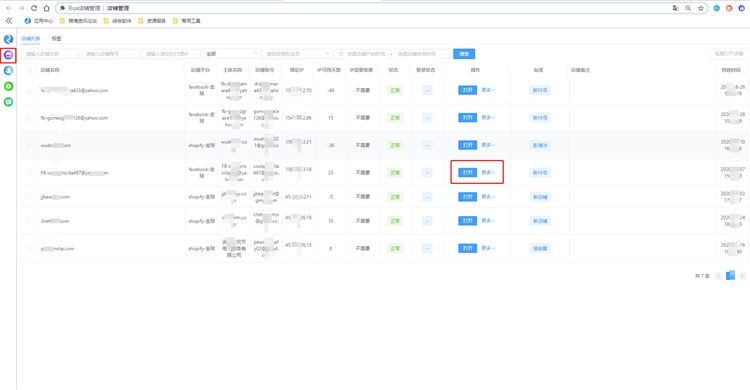
Task: Bookmark page with star icon
Action: 701,8
